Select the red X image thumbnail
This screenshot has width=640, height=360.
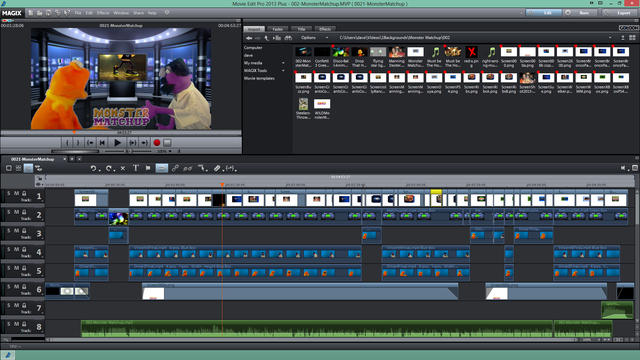tap(472, 52)
